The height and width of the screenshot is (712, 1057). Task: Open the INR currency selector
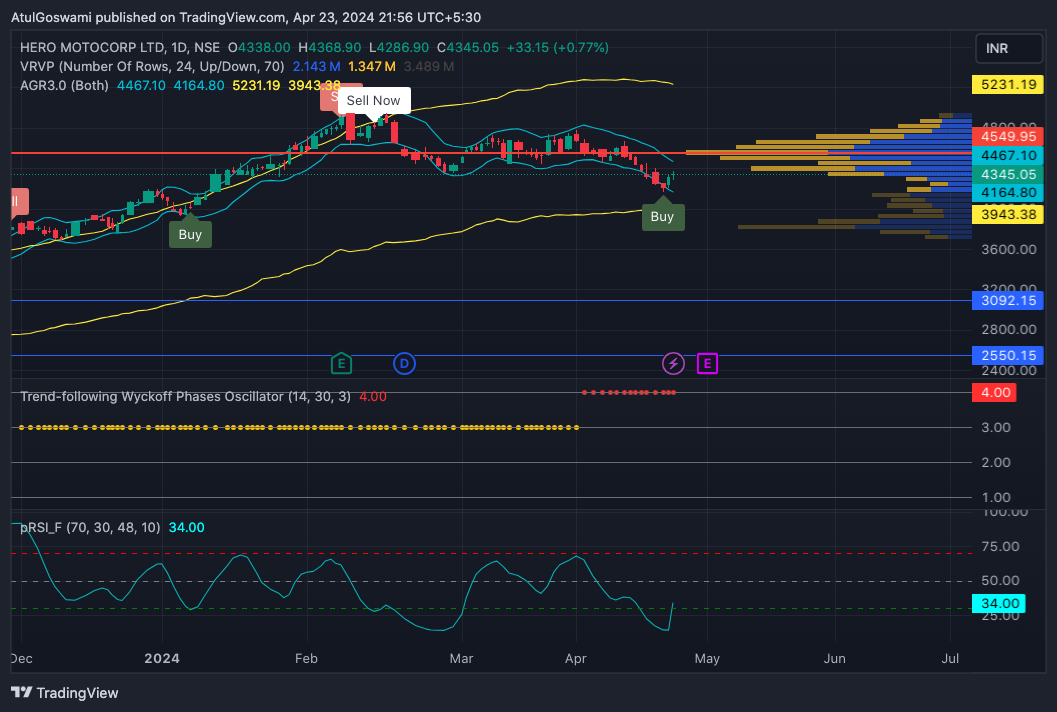point(1008,49)
